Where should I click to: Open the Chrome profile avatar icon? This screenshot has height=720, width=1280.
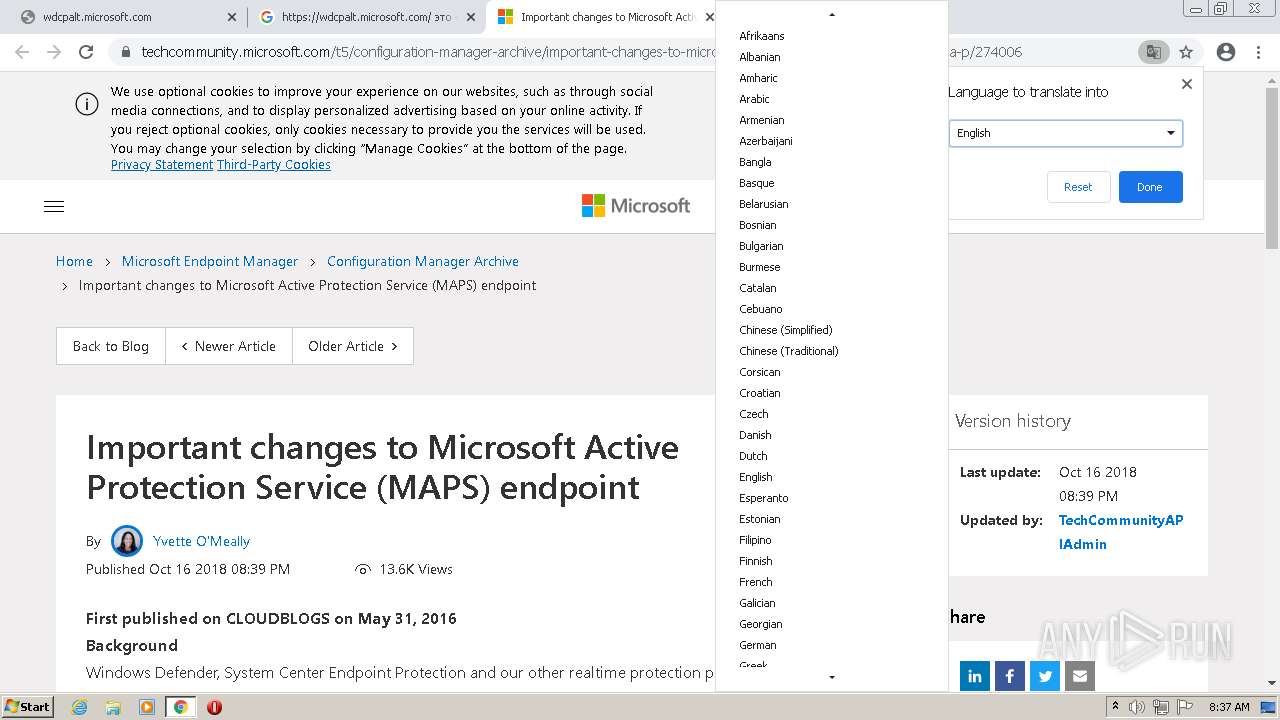click(x=1226, y=52)
